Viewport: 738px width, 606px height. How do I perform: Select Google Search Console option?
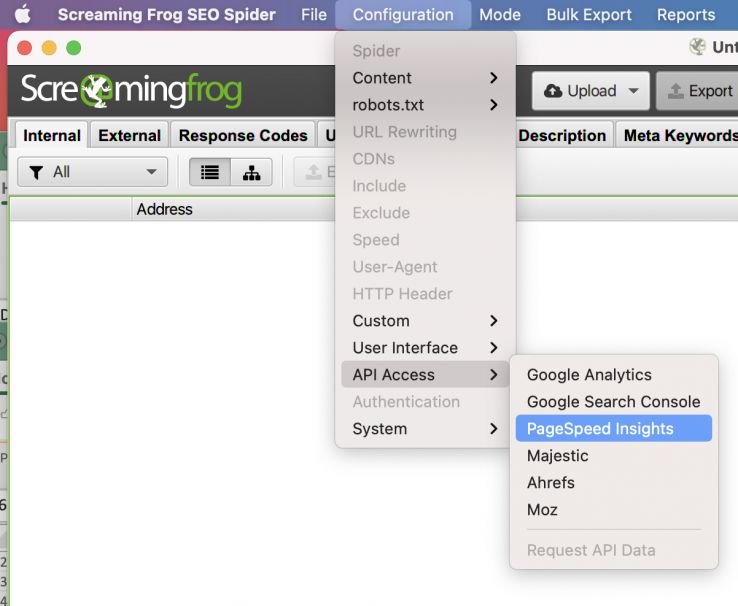(613, 402)
